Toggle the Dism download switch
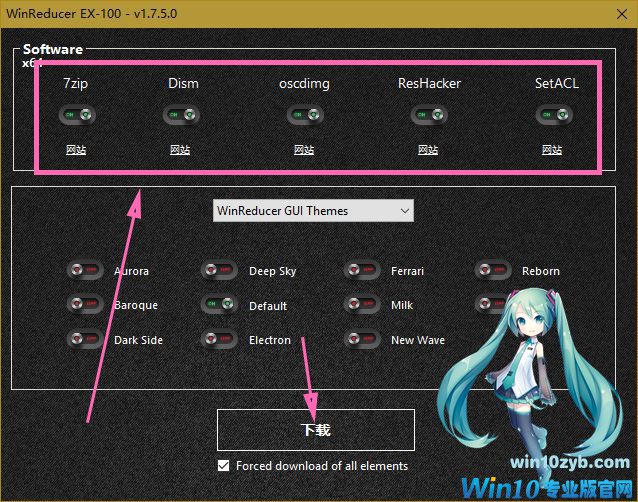Viewport: 638px width, 502px height. point(181,116)
